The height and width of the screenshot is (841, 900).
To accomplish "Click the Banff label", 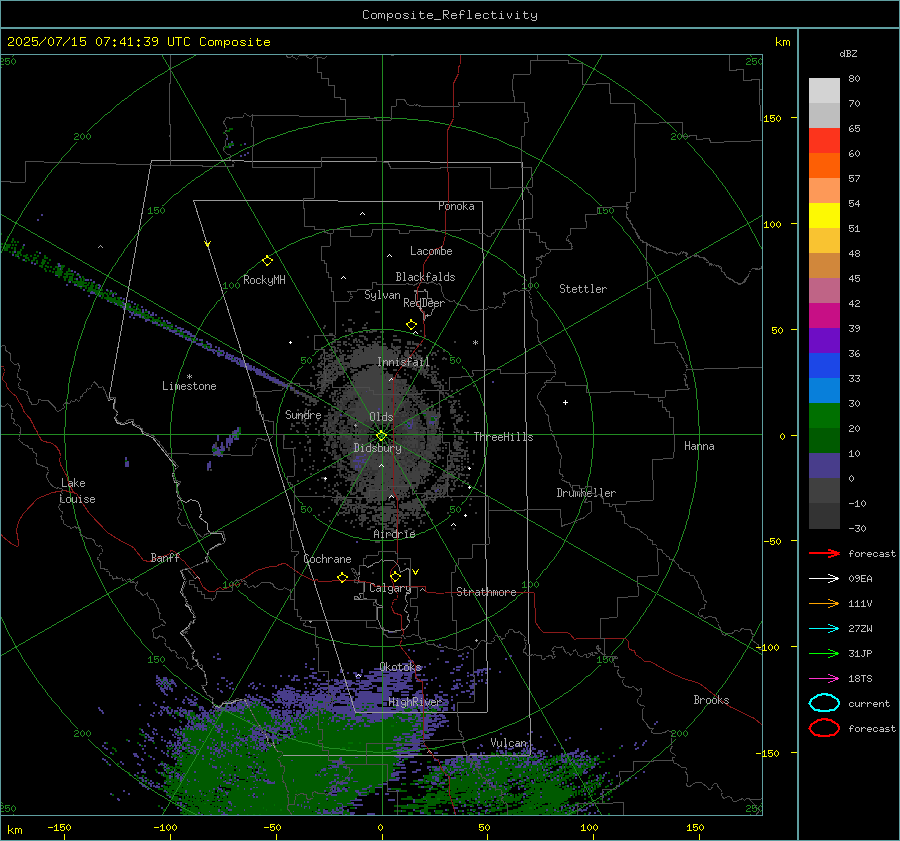I will (x=165, y=557).
